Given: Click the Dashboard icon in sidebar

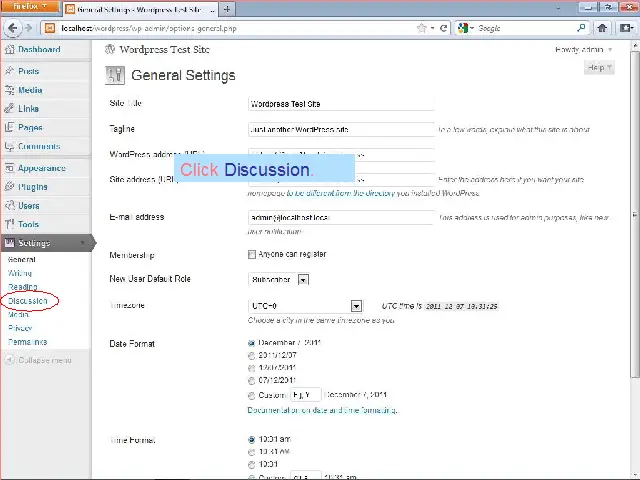Looking at the screenshot, I should click(9, 49).
